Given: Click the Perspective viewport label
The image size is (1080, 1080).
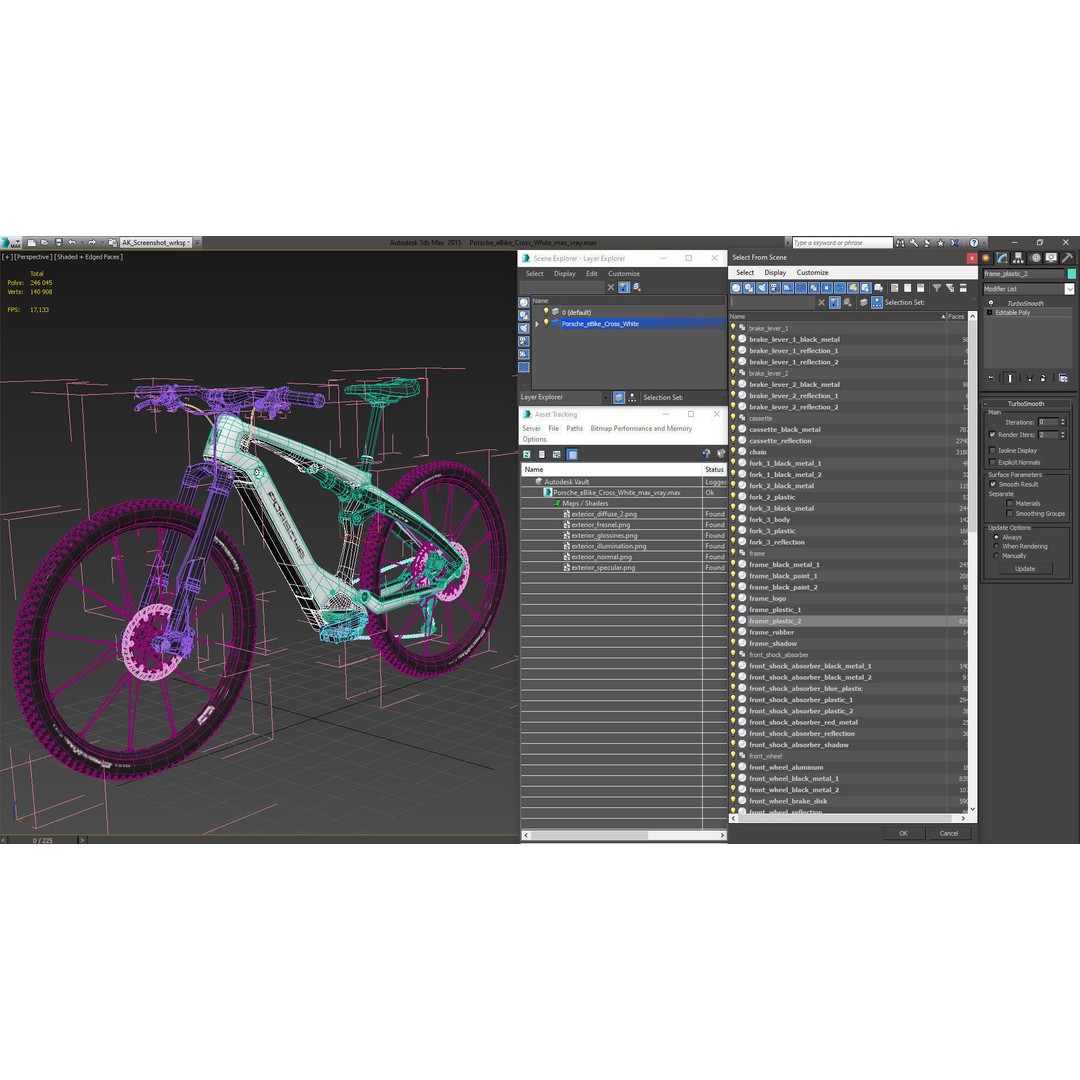Looking at the screenshot, I should 34,257.
